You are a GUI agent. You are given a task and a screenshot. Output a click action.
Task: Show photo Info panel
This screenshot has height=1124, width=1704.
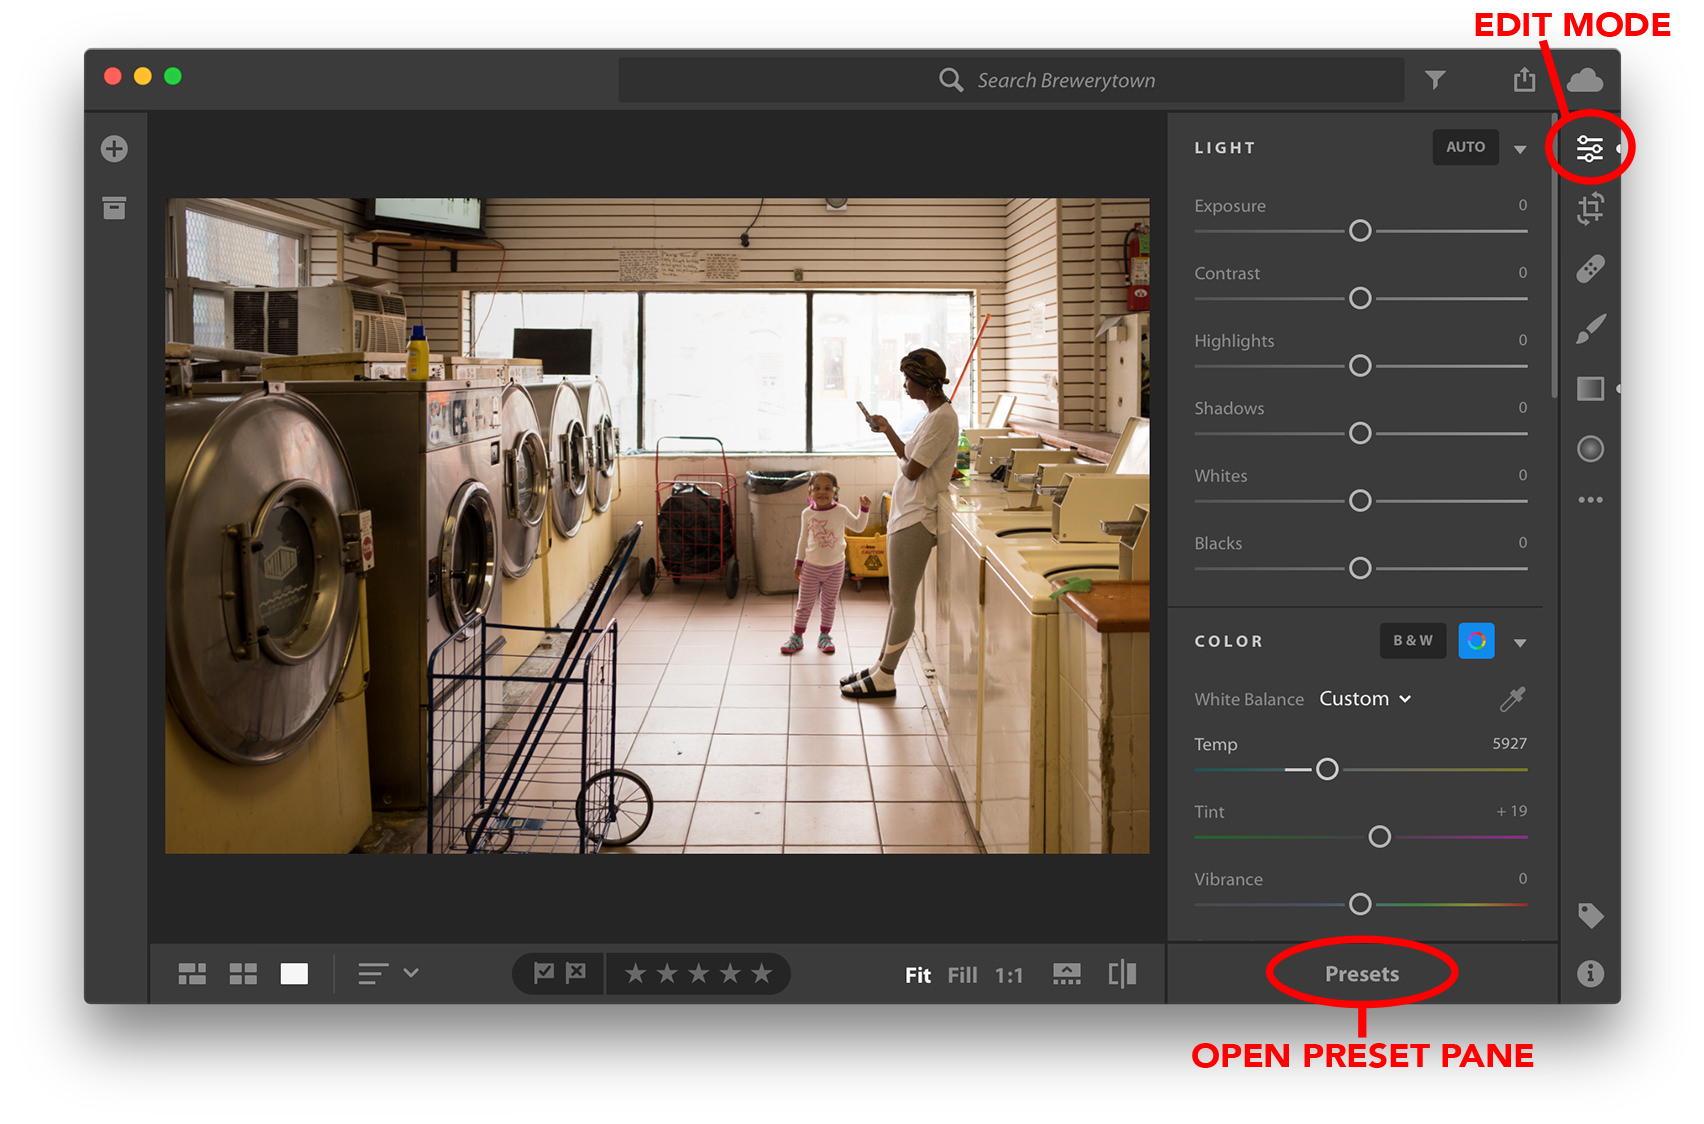point(1590,973)
